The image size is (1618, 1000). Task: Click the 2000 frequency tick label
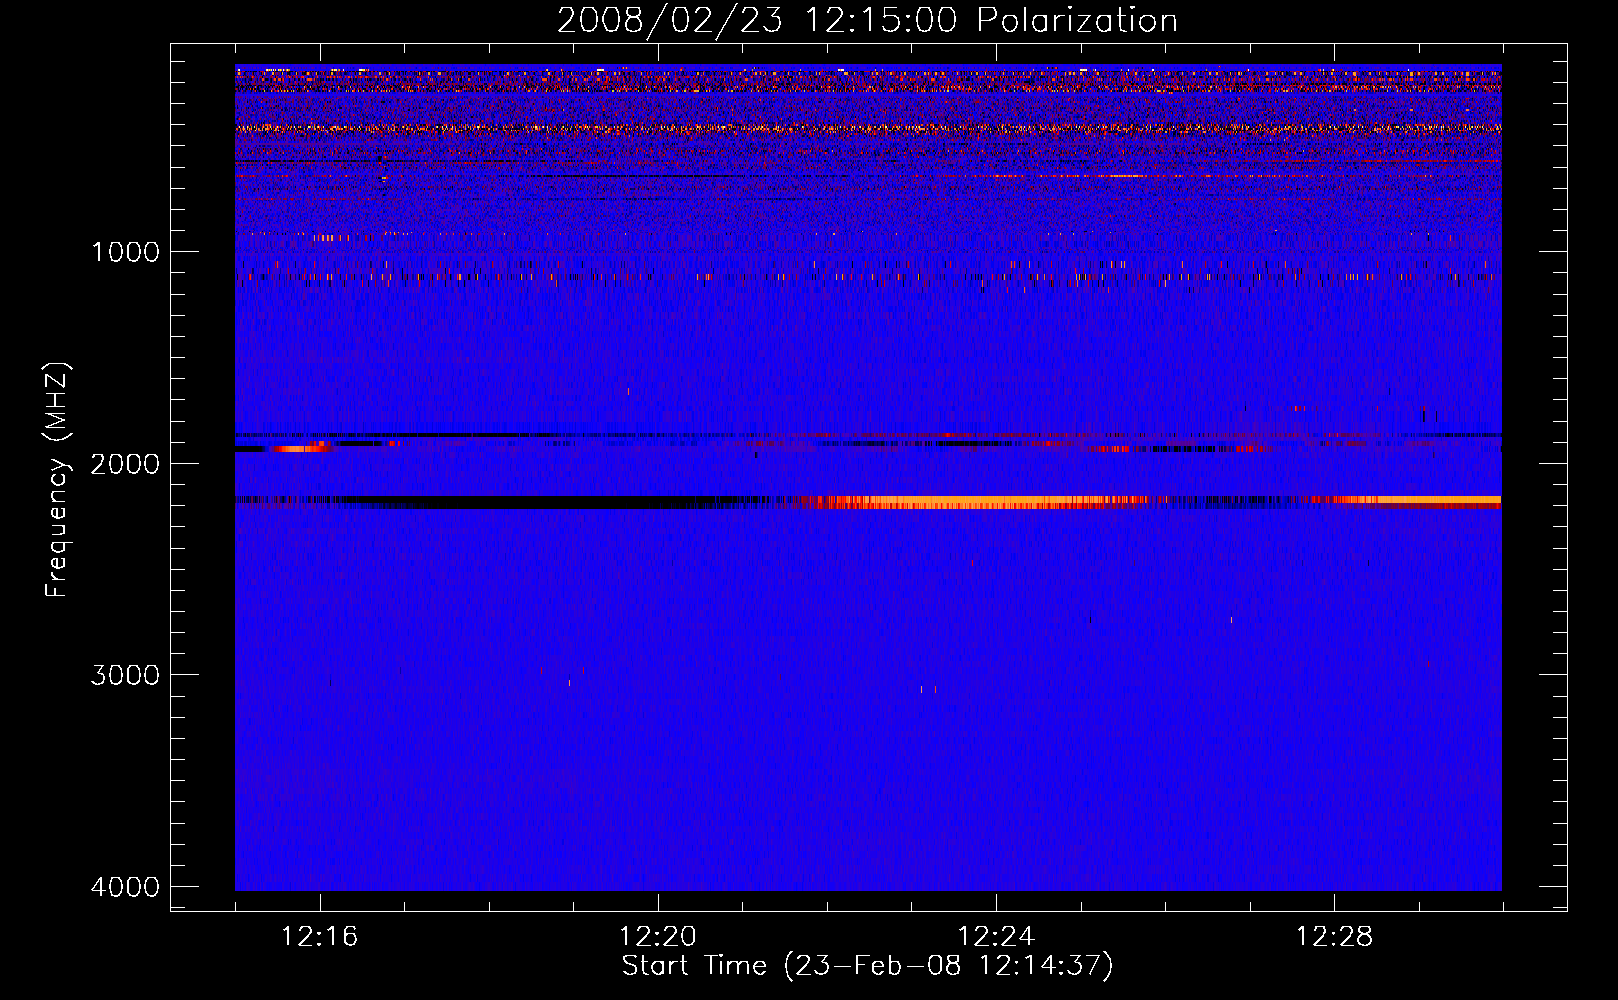[x=125, y=463]
